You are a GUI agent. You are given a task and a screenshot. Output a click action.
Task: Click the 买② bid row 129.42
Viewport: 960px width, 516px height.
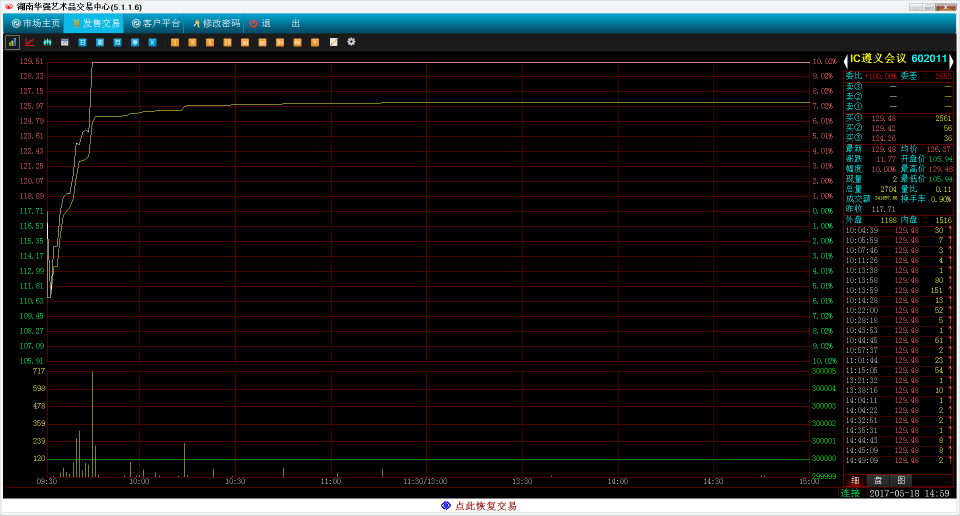(x=899, y=128)
